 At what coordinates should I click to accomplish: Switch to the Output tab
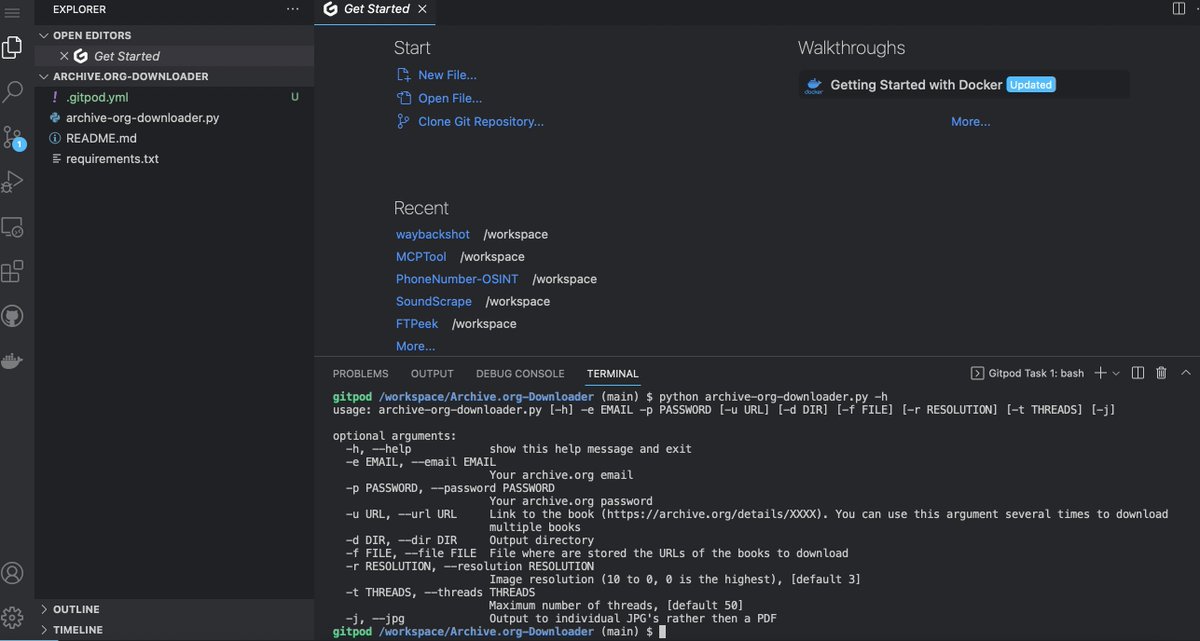point(432,373)
